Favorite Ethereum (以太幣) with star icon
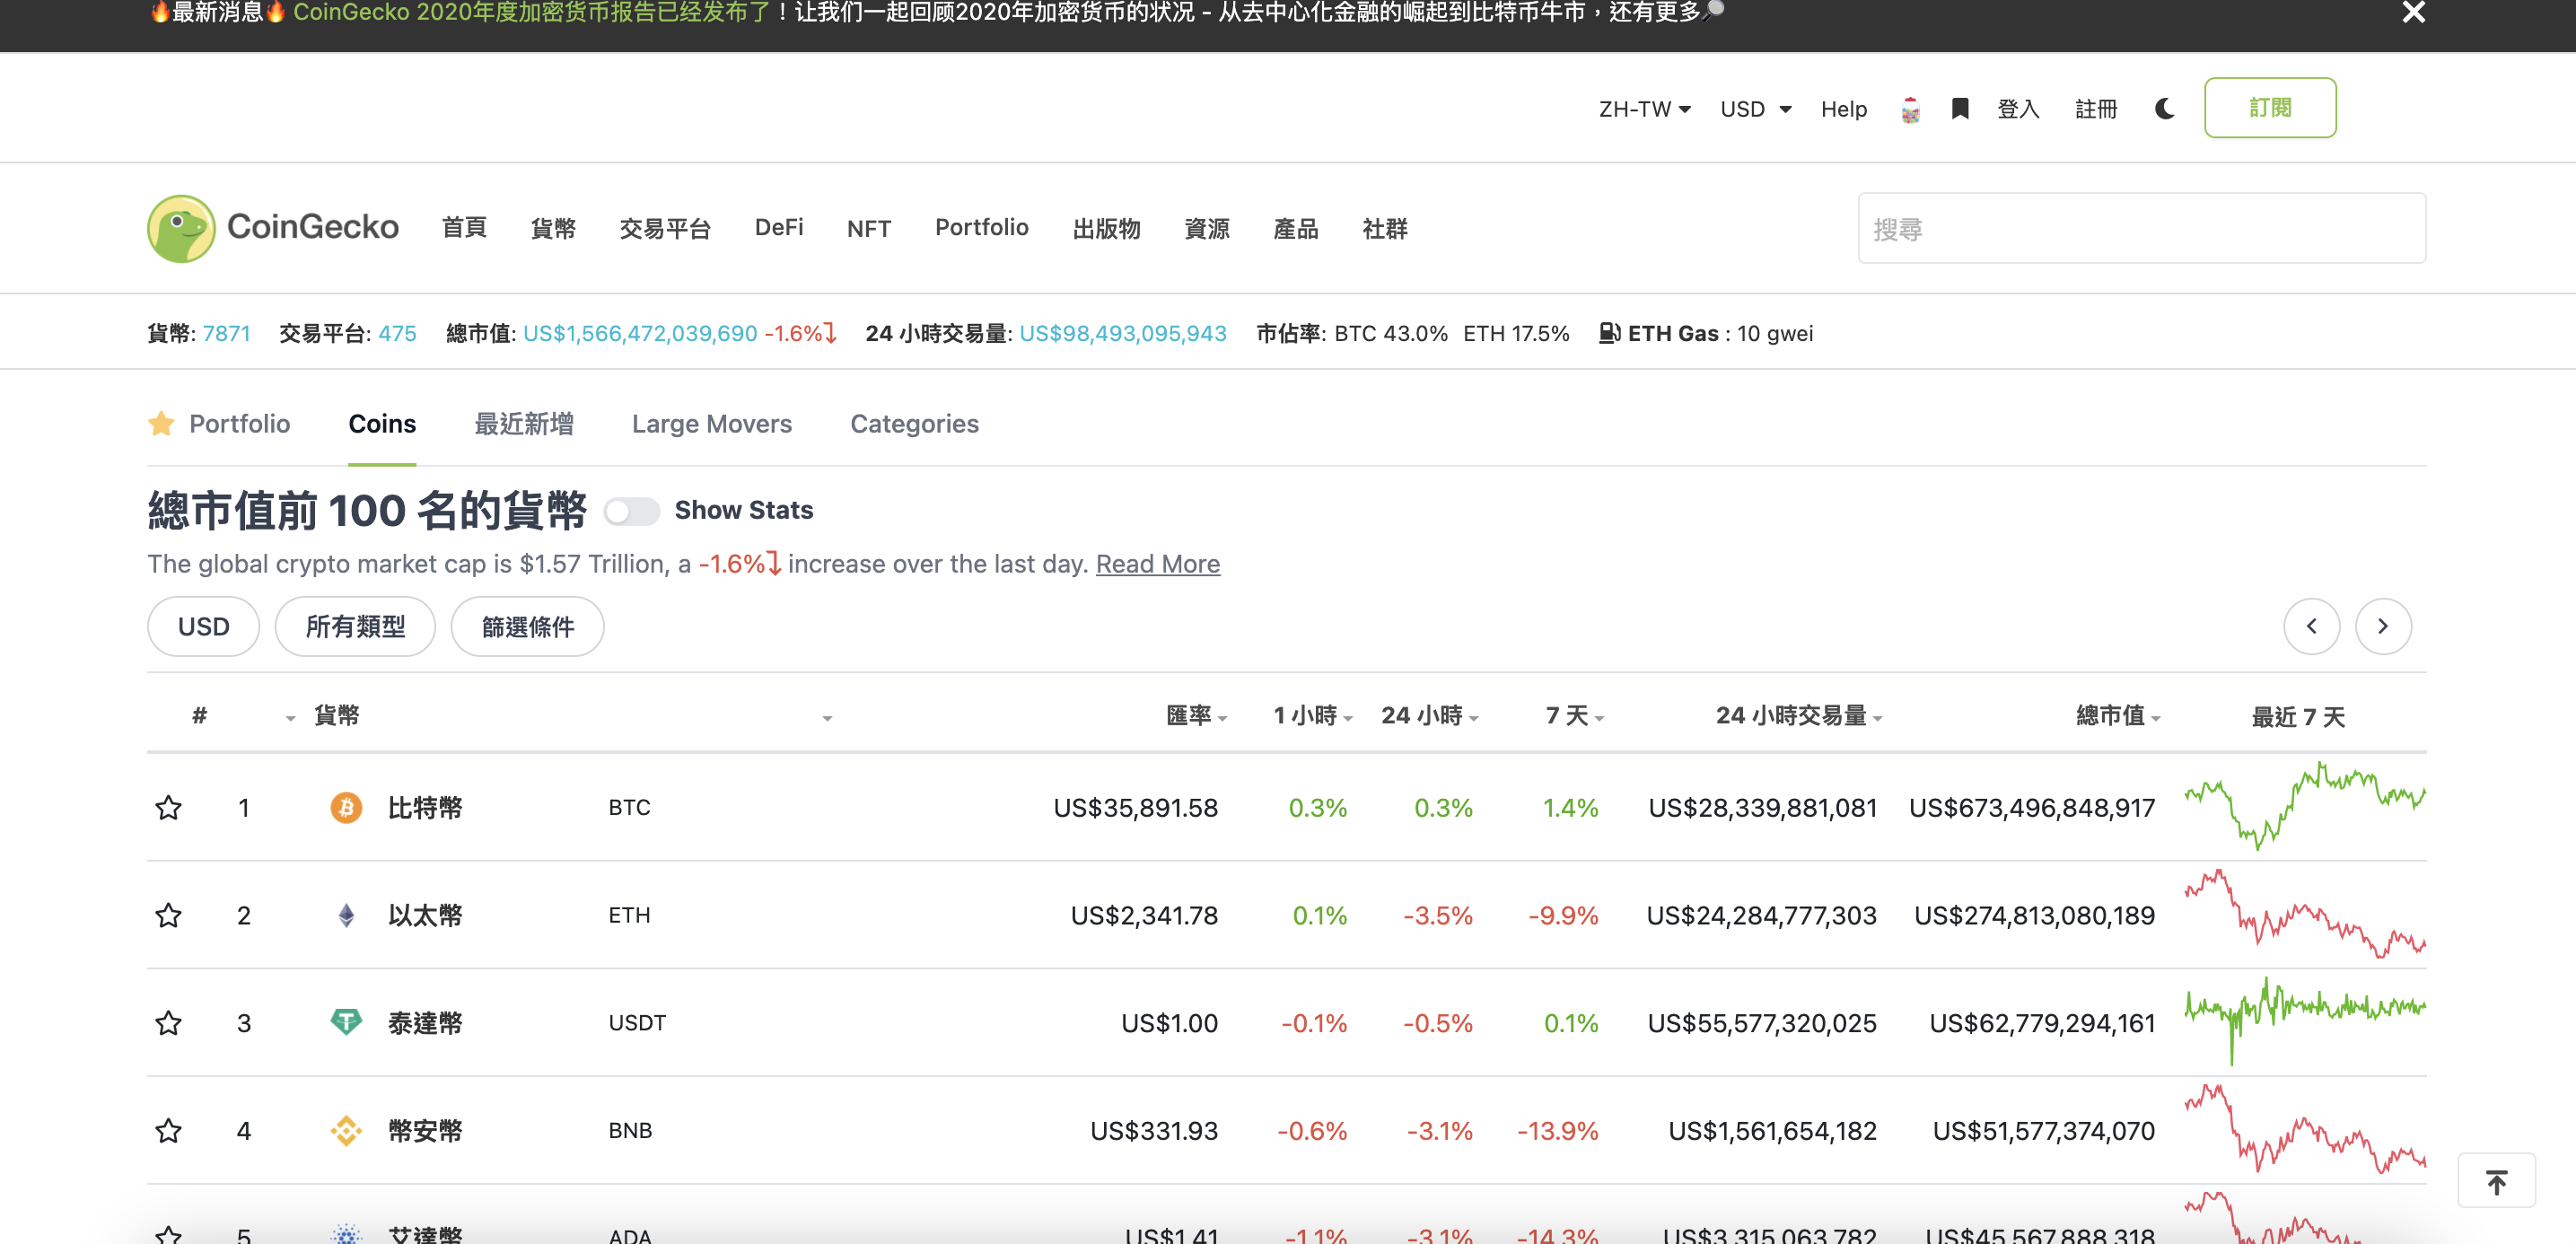Screen dimensions: 2576x1244 [x=168, y=915]
